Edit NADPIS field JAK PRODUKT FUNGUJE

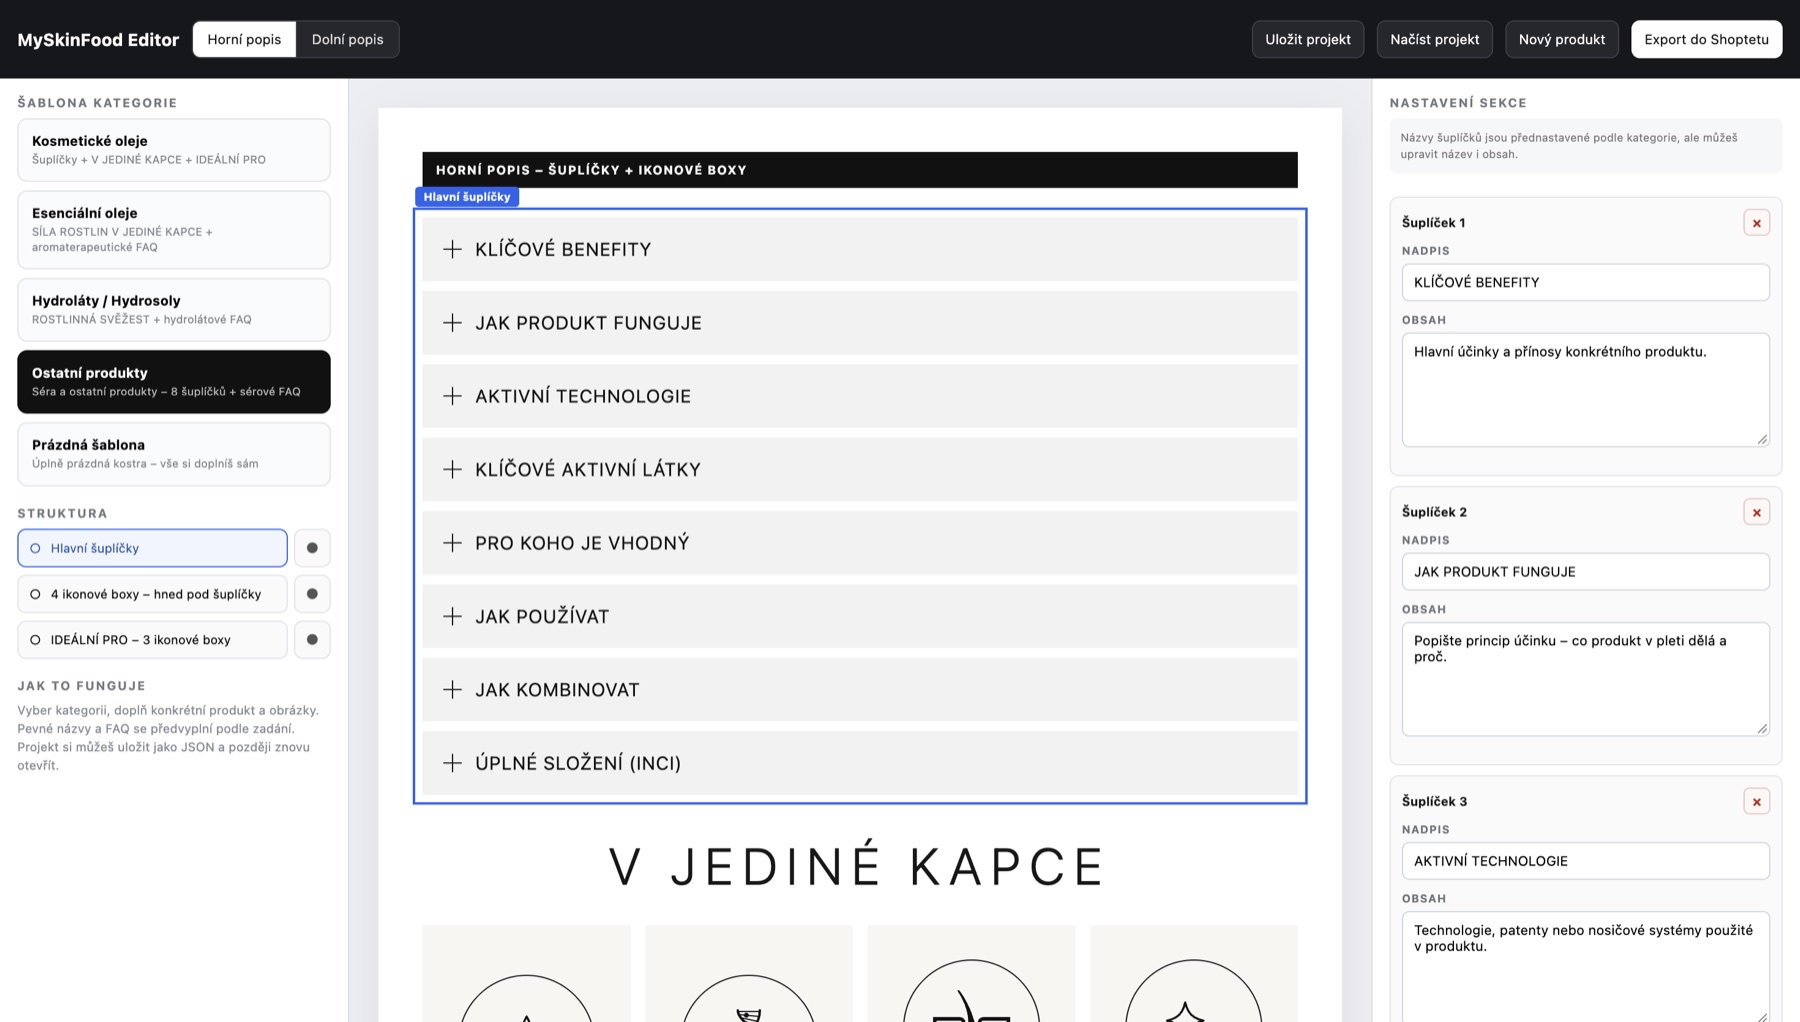point(1585,572)
